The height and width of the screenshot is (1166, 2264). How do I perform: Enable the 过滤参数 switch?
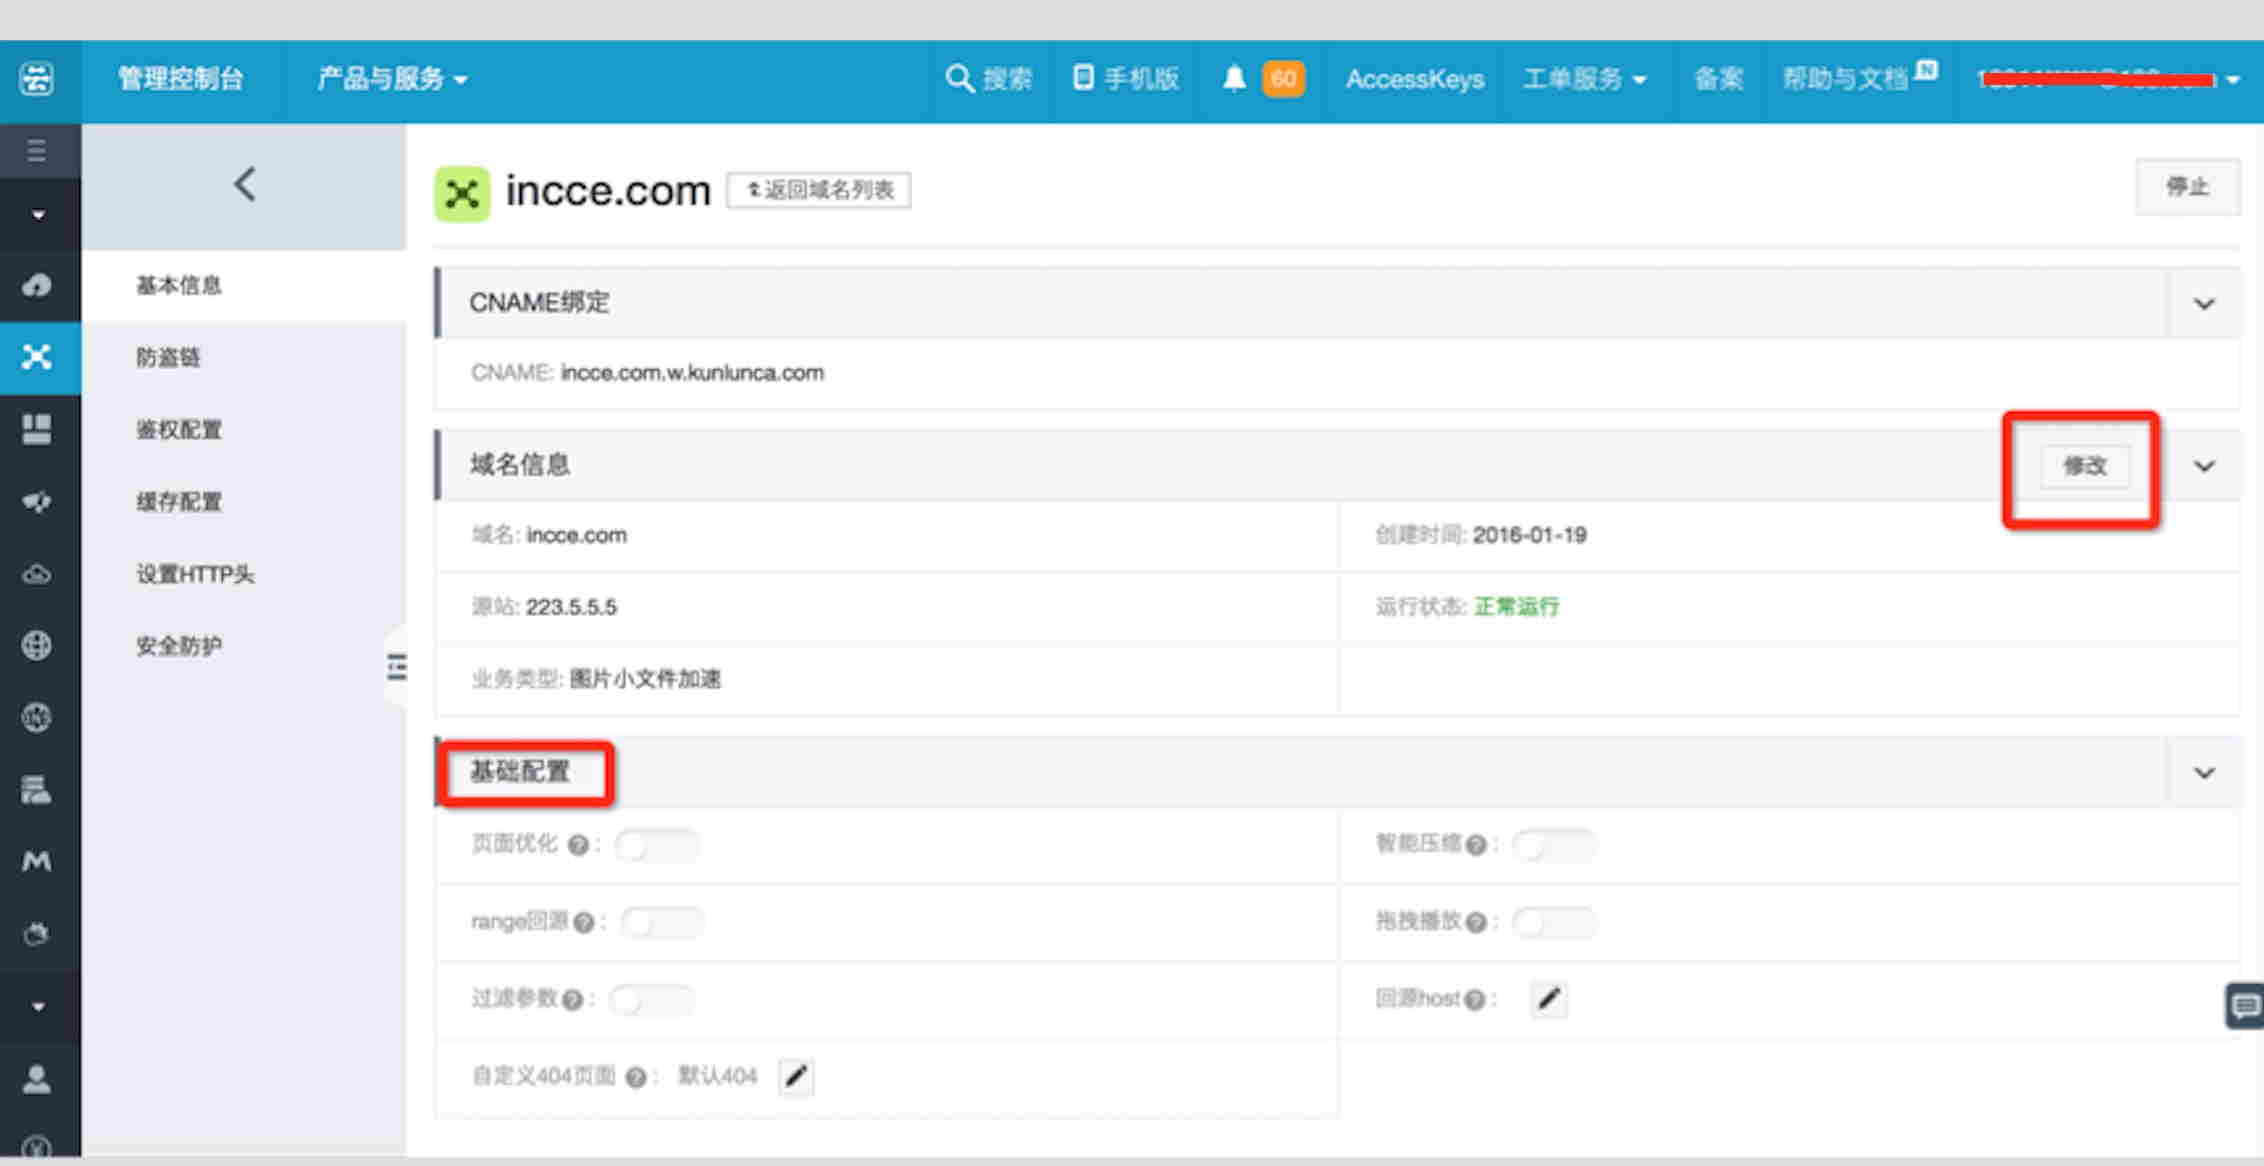(652, 1000)
